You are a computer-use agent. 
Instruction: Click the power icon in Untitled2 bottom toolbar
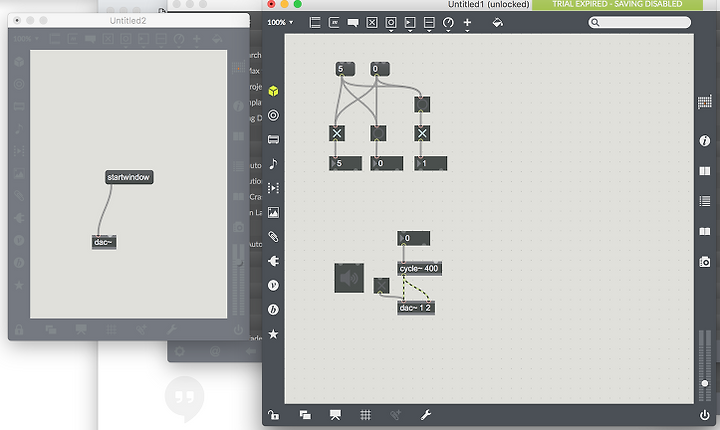238,329
